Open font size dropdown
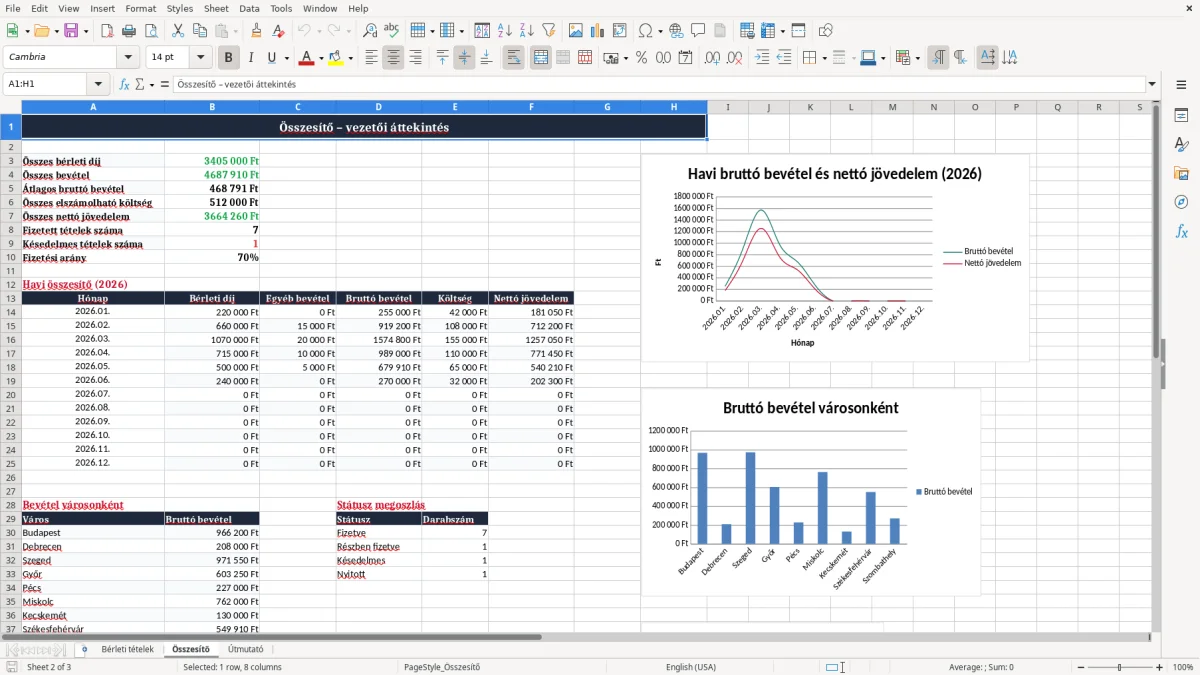 click(201, 58)
